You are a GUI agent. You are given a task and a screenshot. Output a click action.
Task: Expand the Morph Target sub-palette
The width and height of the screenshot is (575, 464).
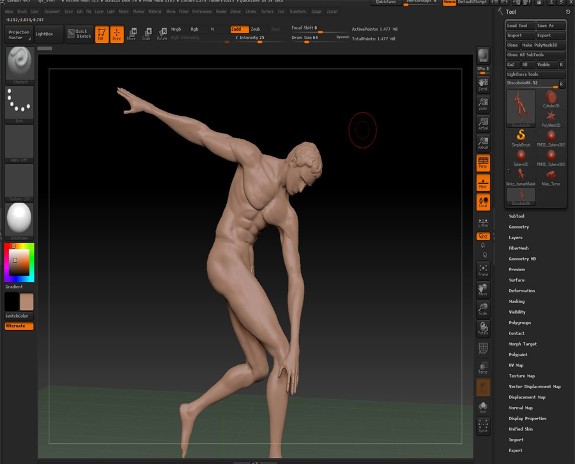(523, 344)
